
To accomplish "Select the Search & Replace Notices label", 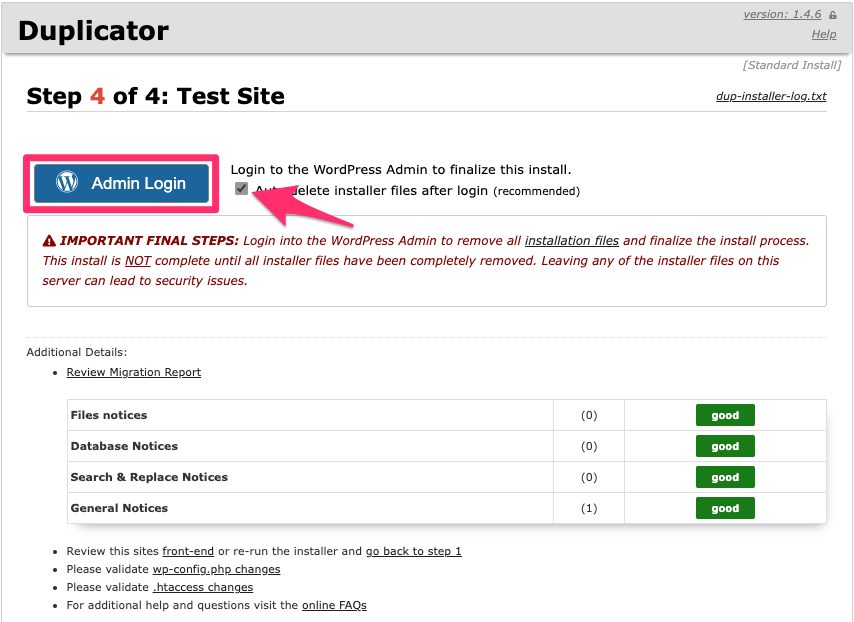I will coord(149,477).
